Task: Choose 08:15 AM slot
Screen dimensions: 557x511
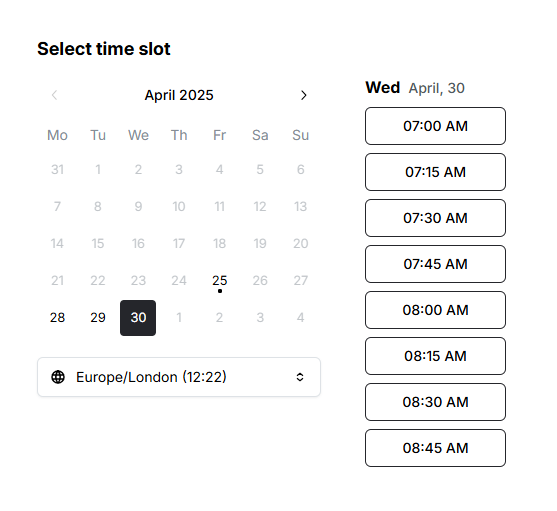Action: pyautogui.click(x=435, y=356)
